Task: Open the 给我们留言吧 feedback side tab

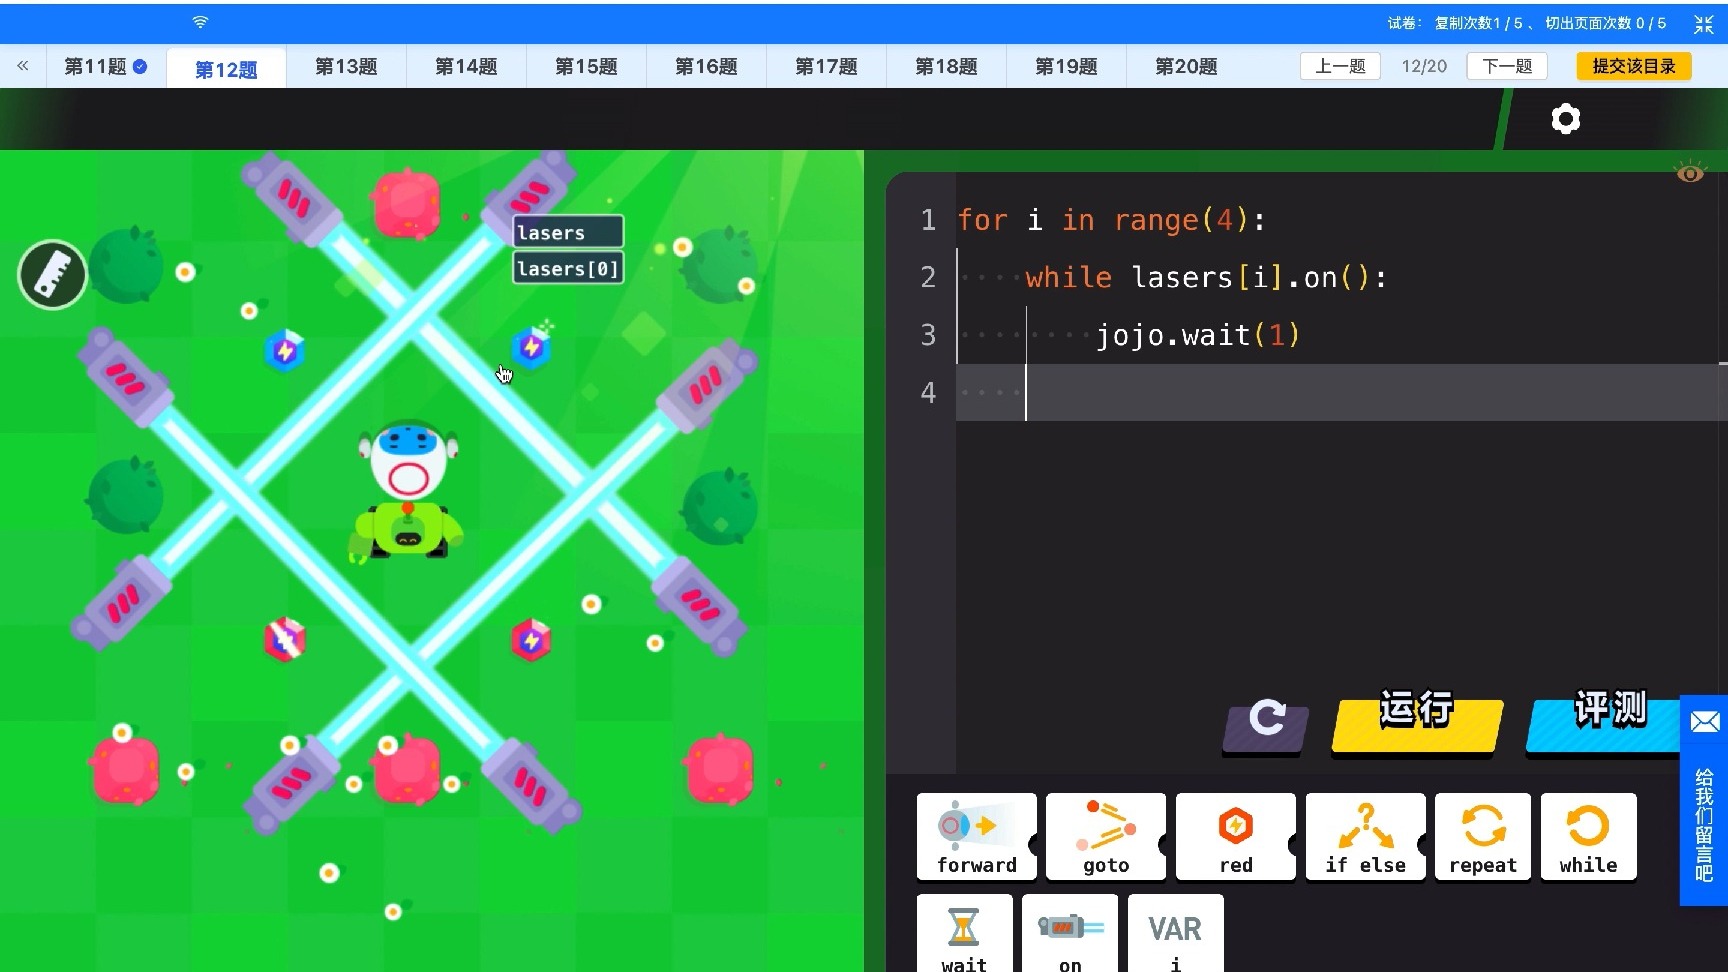Action: click(x=1704, y=800)
